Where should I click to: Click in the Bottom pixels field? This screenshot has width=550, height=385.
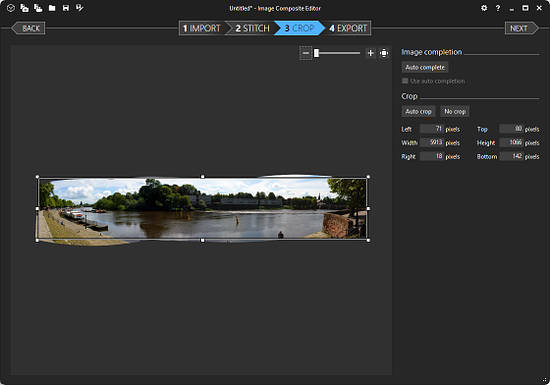(x=511, y=156)
